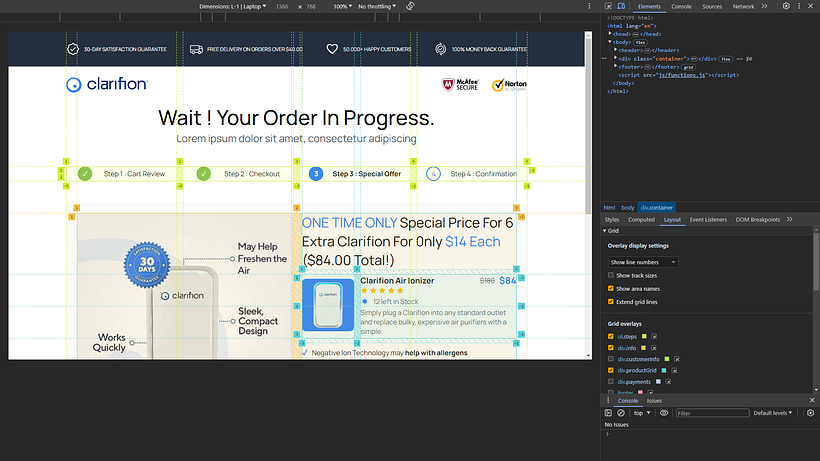Viewport: 820px width, 461px height.
Task: Expand div container node arrow
Action: [x=616, y=59]
